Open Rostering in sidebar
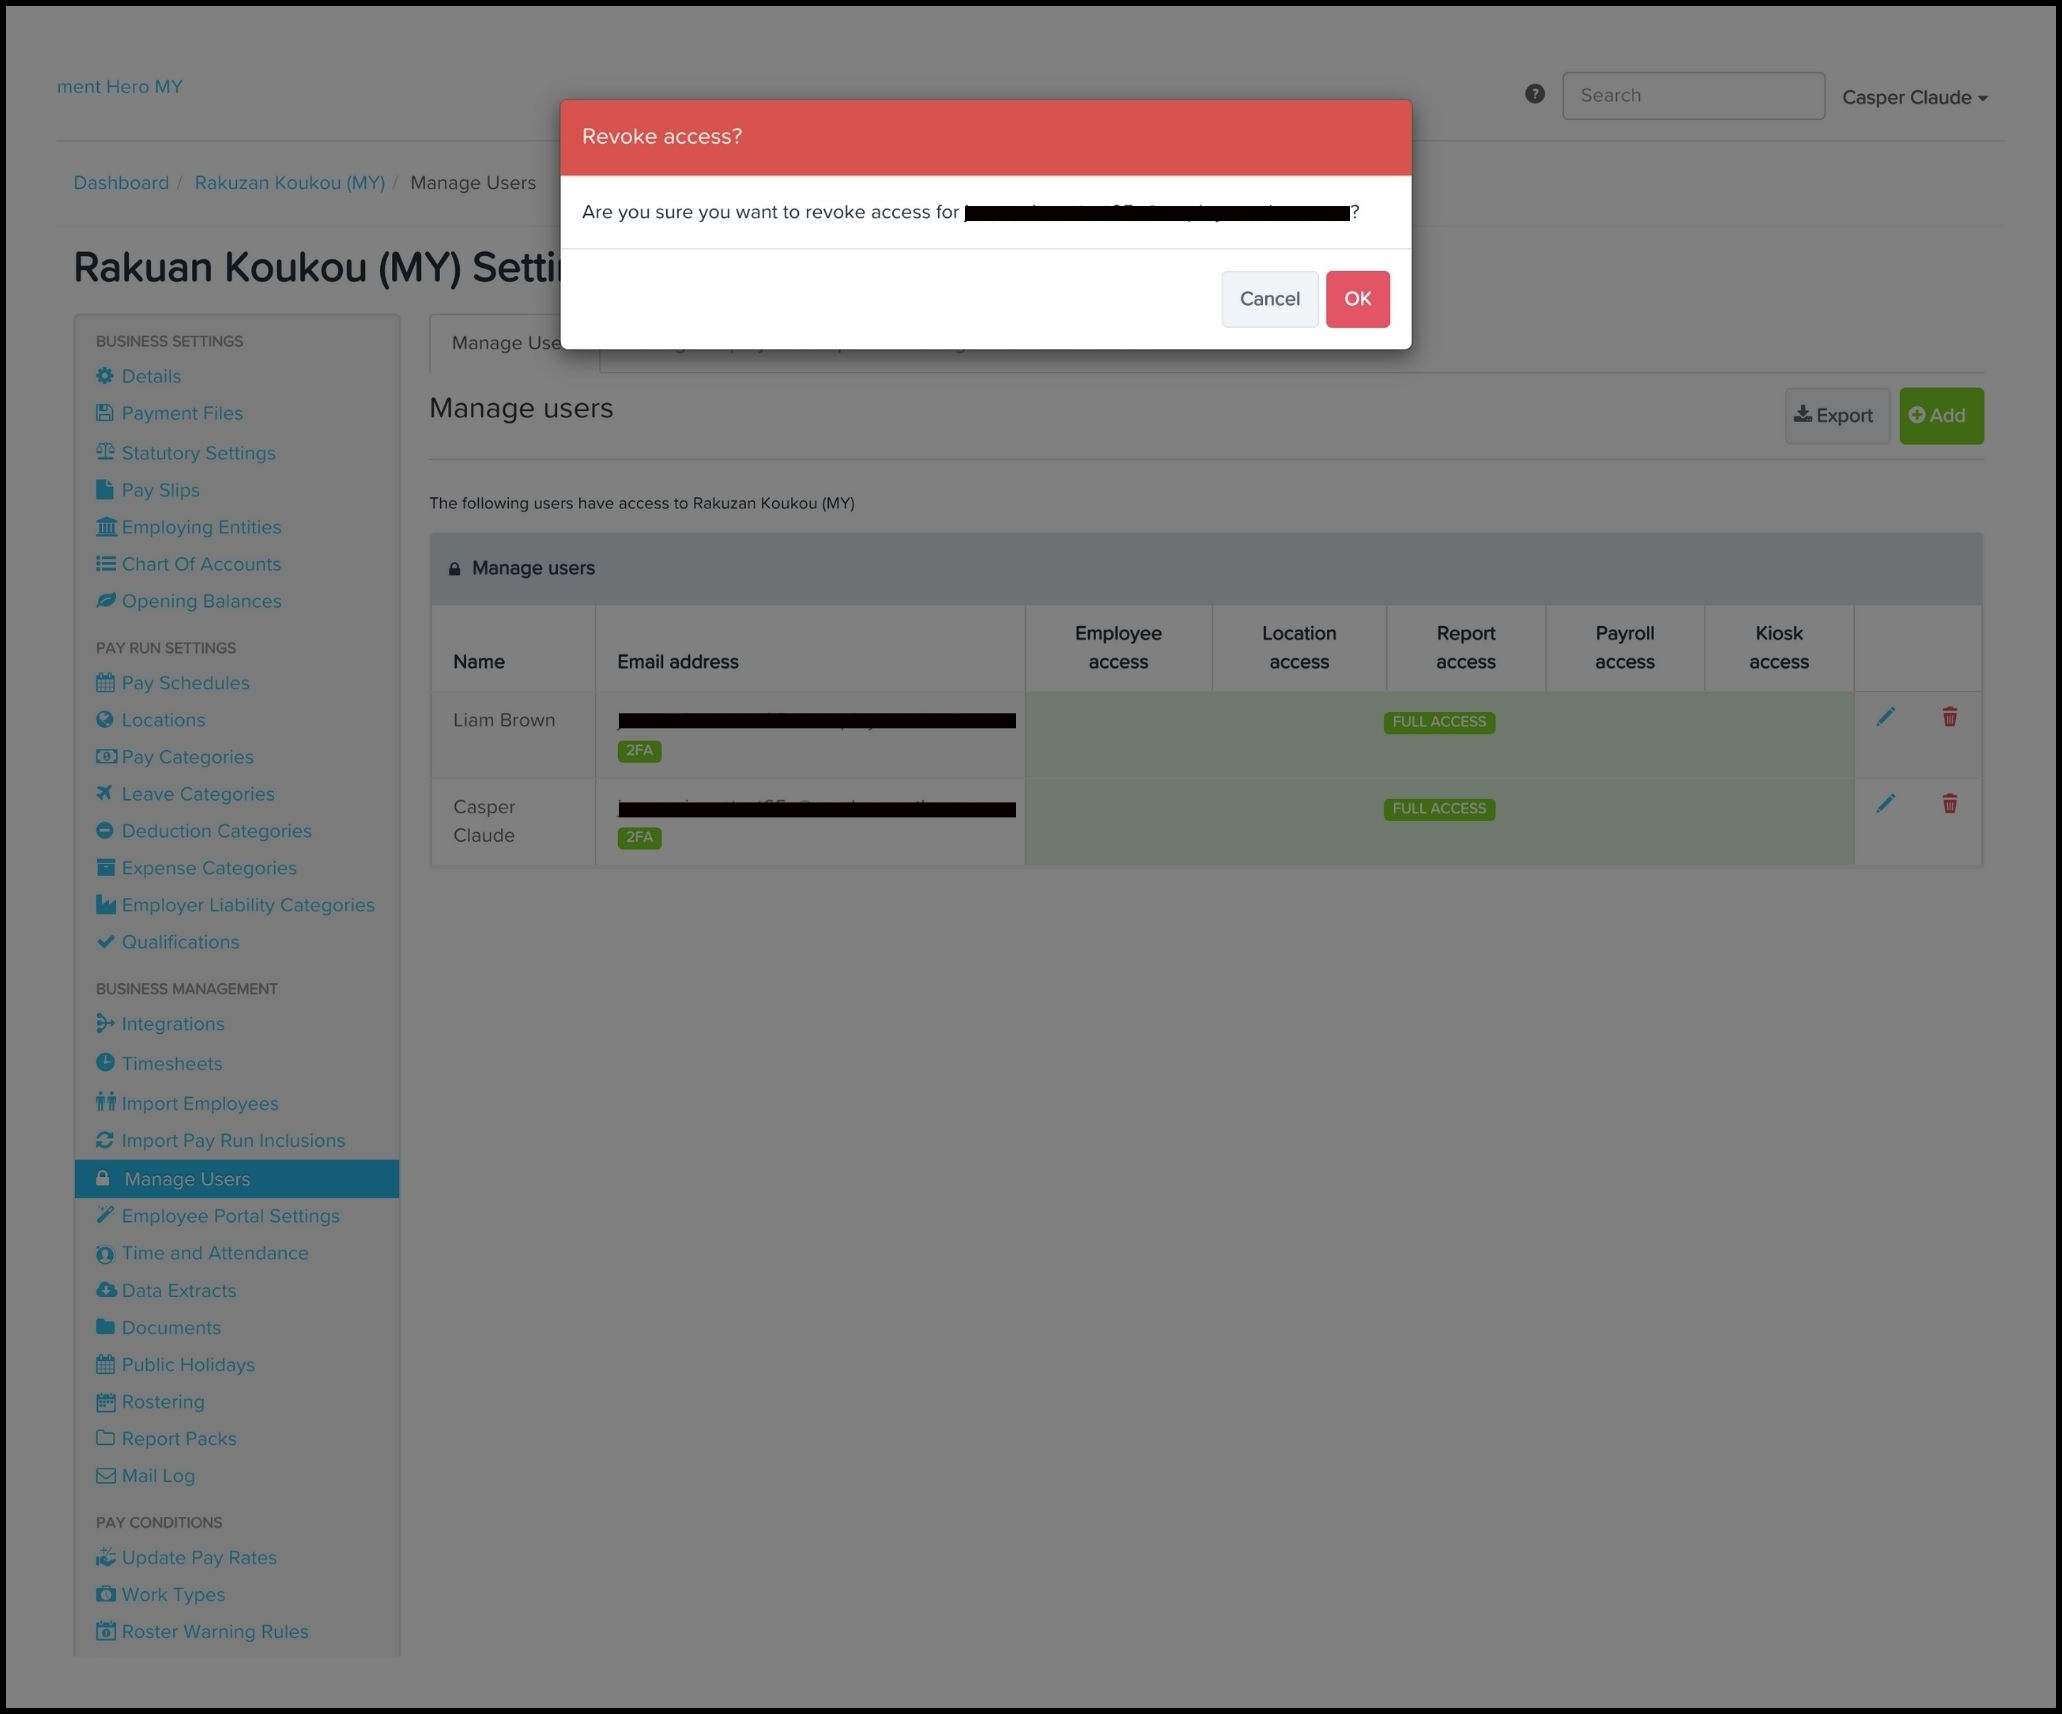 click(162, 1402)
